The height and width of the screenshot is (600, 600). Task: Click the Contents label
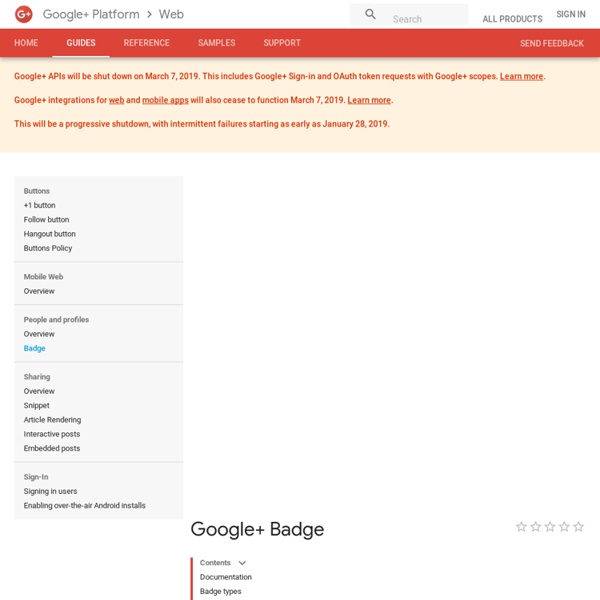coord(215,563)
